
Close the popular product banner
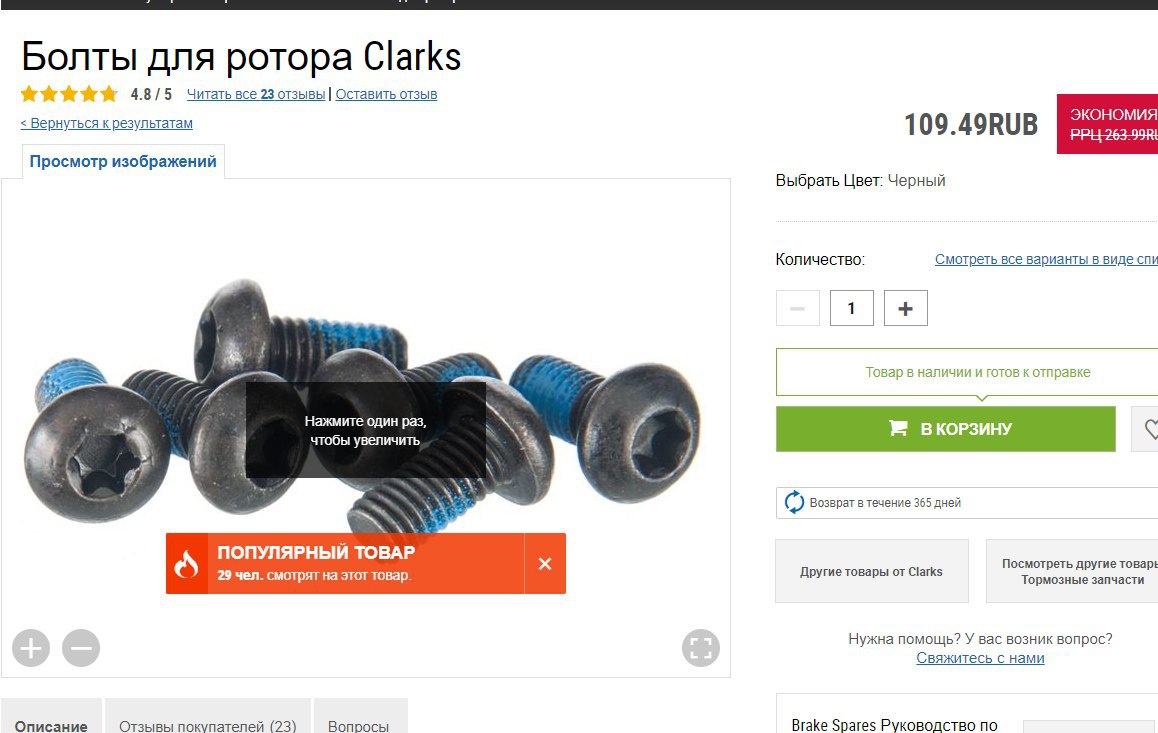pos(545,564)
